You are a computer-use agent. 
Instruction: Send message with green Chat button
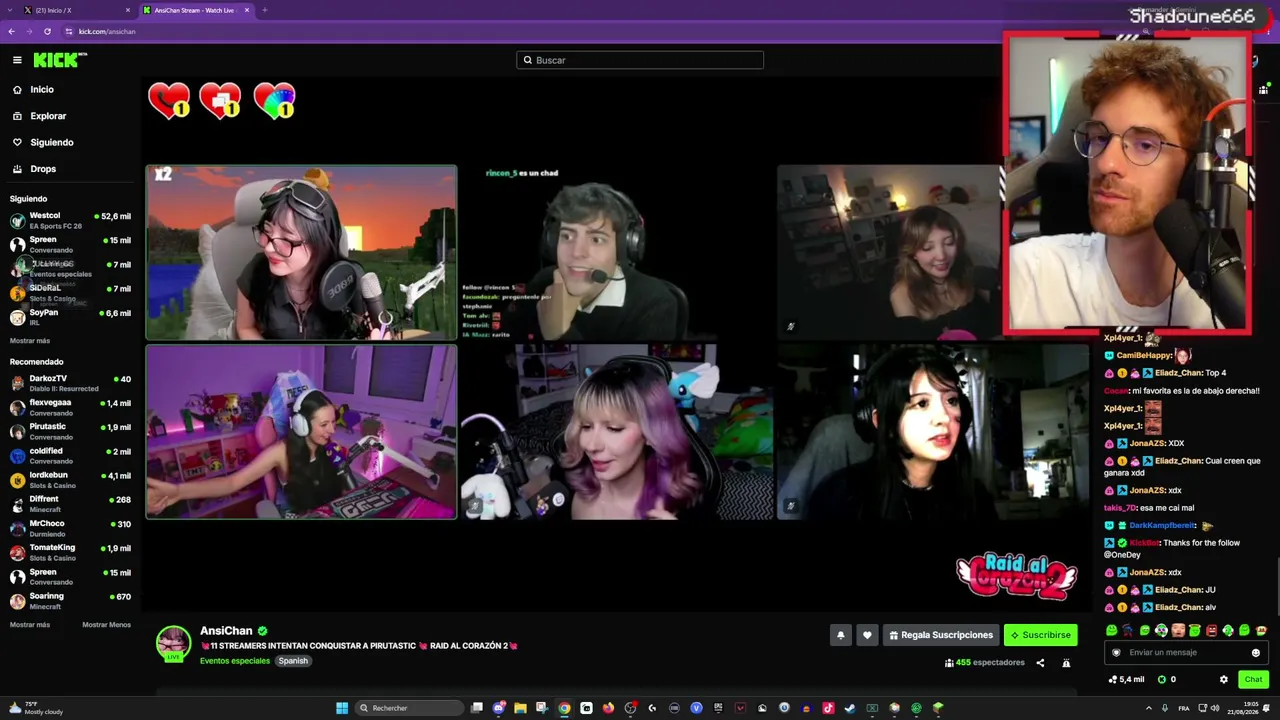[1253, 680]
